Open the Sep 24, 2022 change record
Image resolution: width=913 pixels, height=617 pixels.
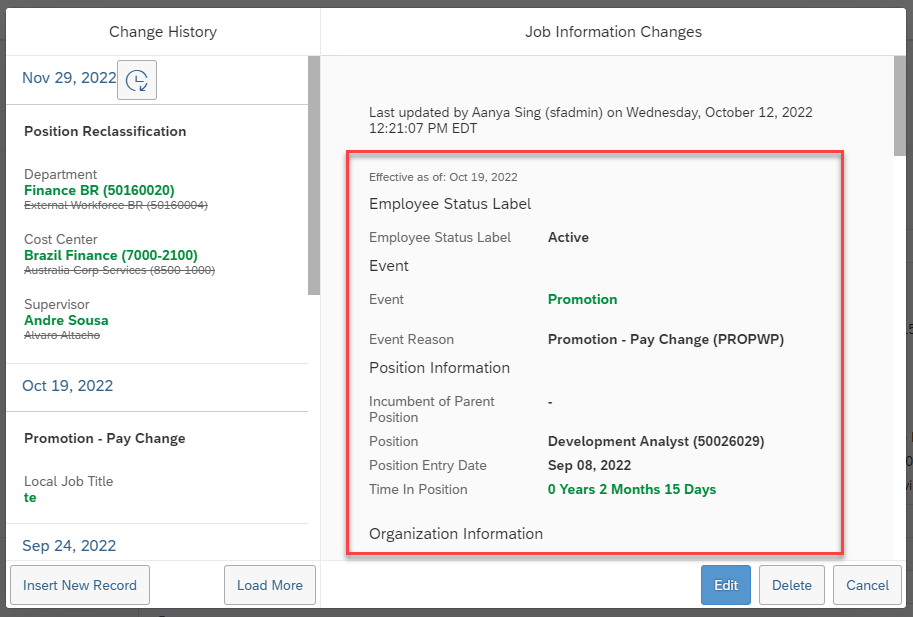69,546
